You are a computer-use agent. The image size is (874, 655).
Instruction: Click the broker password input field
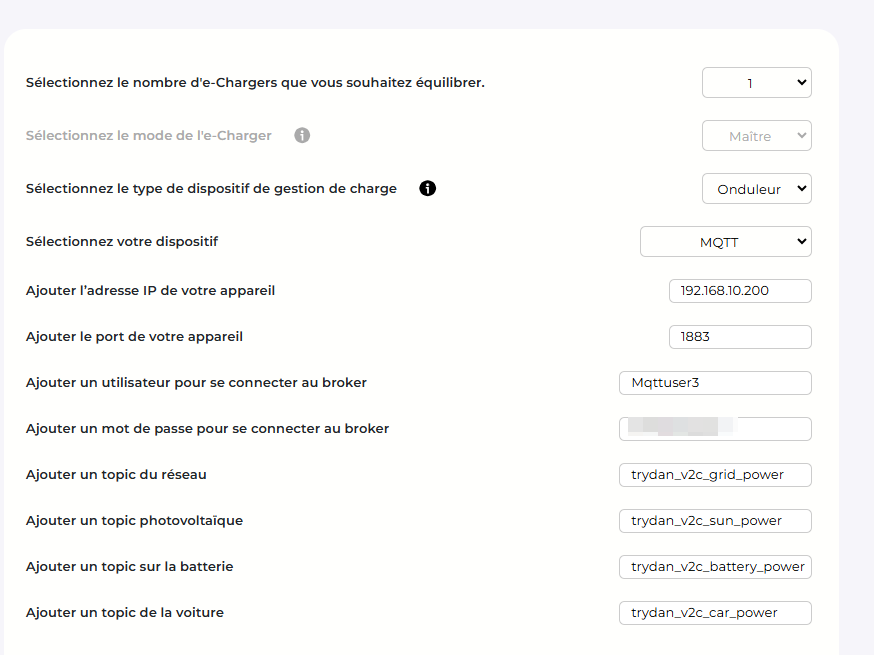point(715,429)
